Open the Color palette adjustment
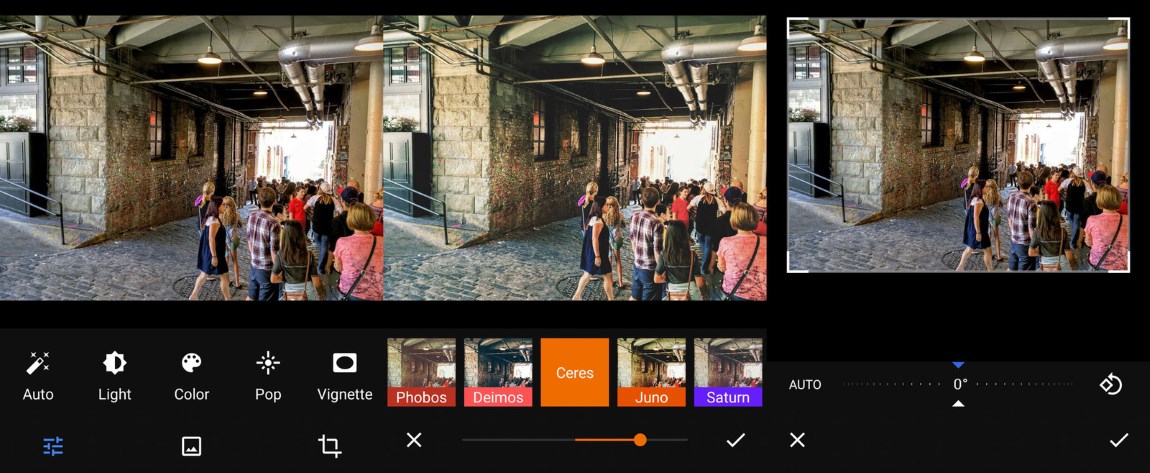Image resolution: width=1150 pixels, height=473 pixels. pos(191,376)
